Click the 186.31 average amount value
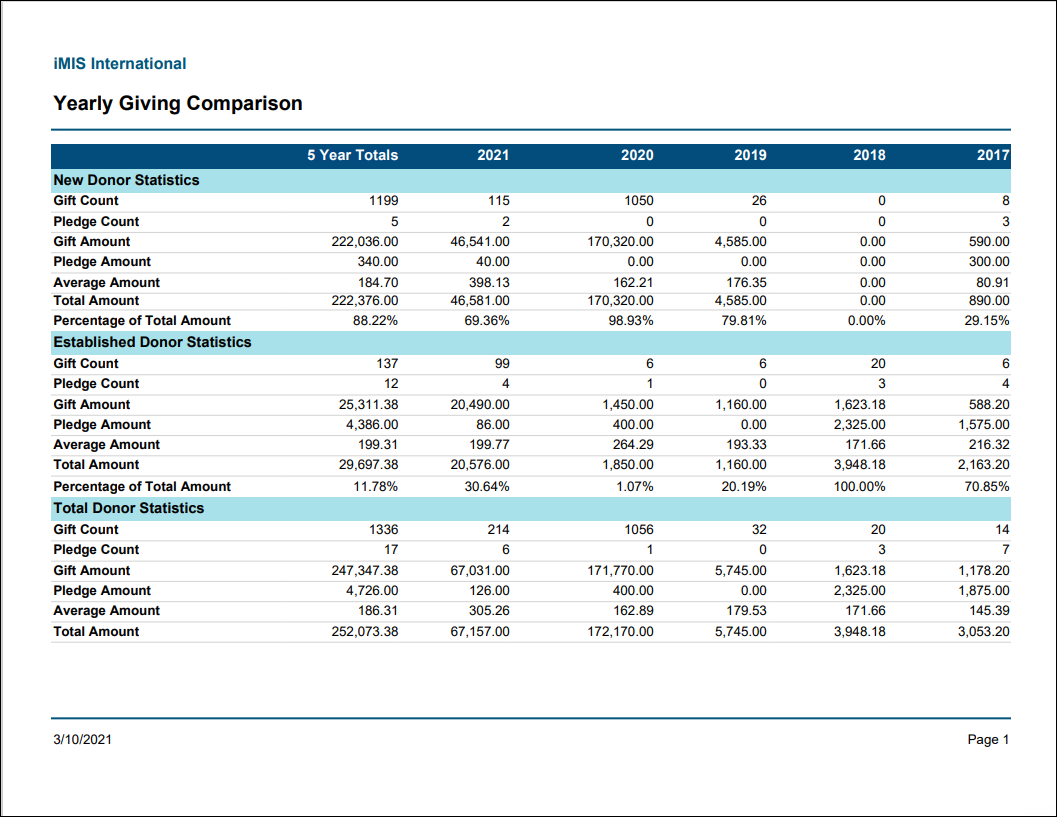This screenshot has height=817, width=1057. click(x=378, y=610)
